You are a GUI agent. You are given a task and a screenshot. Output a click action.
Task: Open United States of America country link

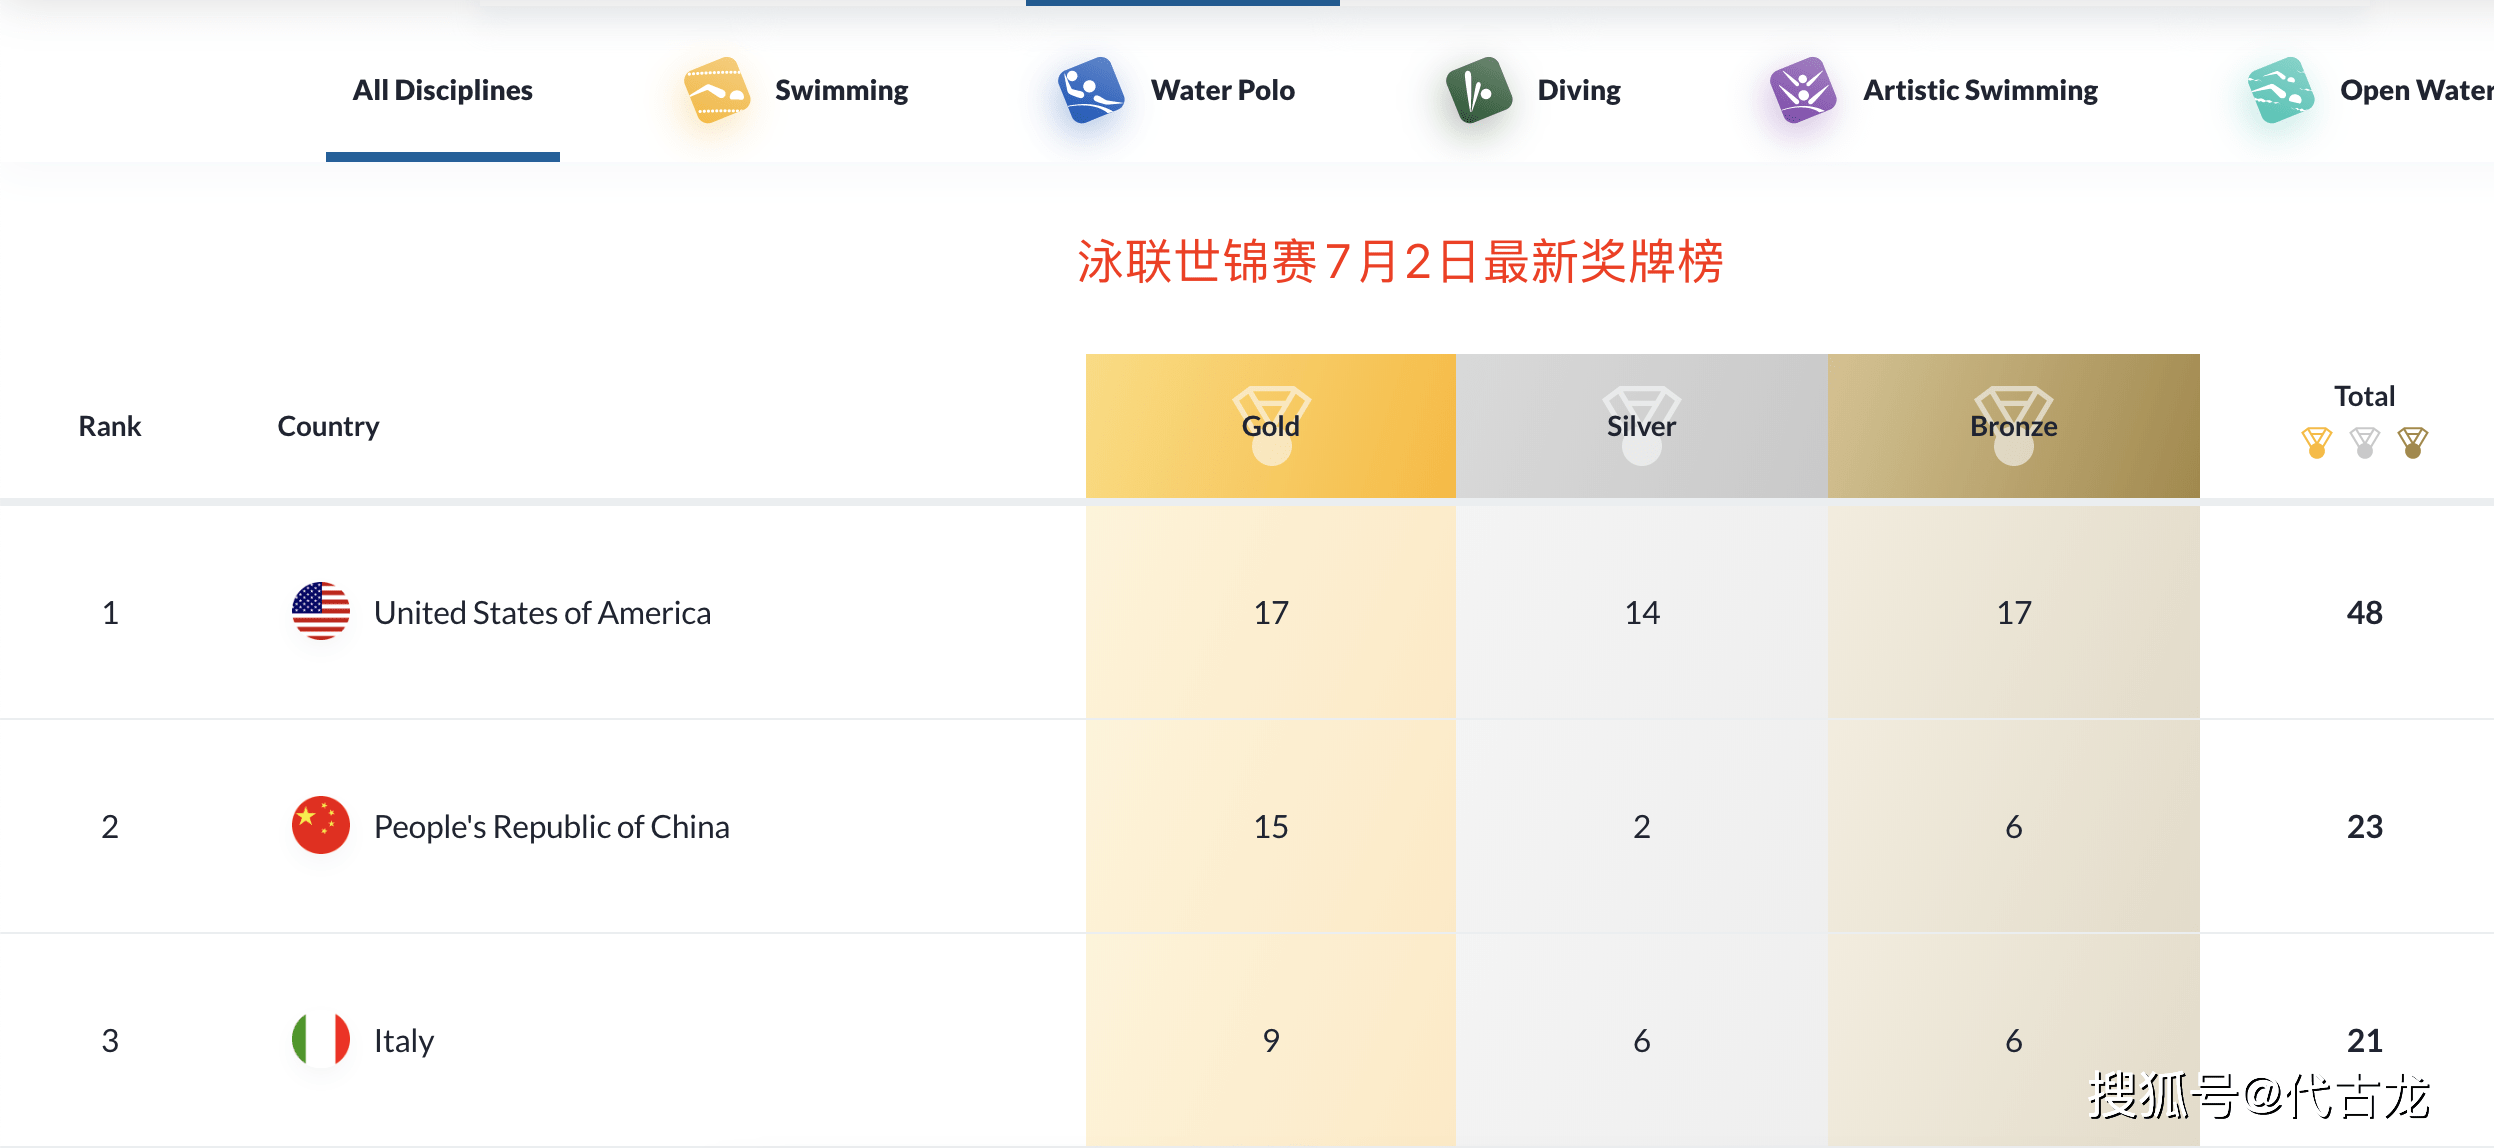542,612
